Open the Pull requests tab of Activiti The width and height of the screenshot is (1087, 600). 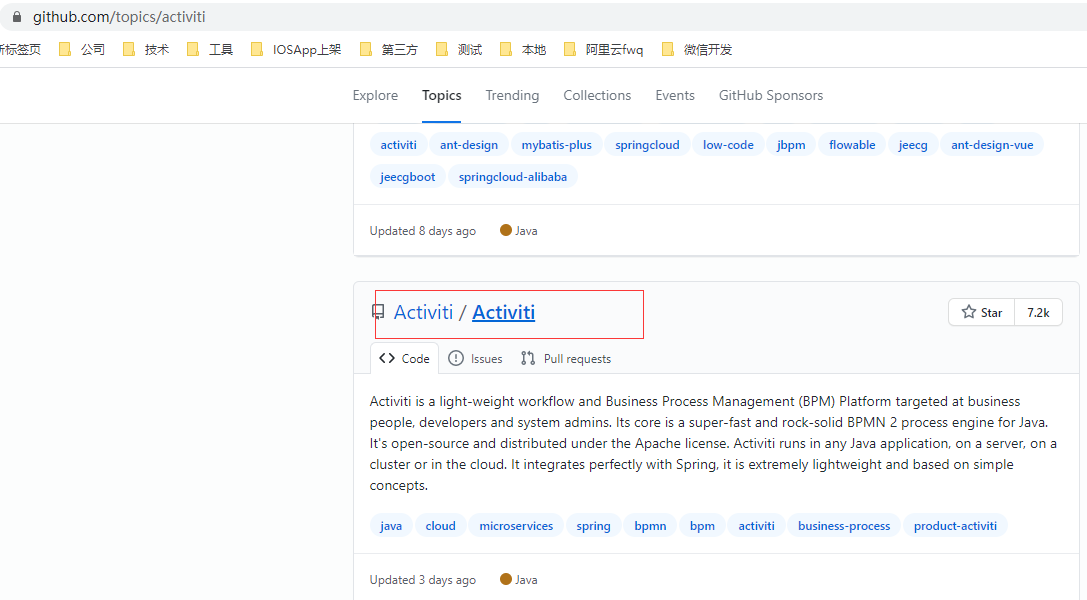tap(566, 358)
